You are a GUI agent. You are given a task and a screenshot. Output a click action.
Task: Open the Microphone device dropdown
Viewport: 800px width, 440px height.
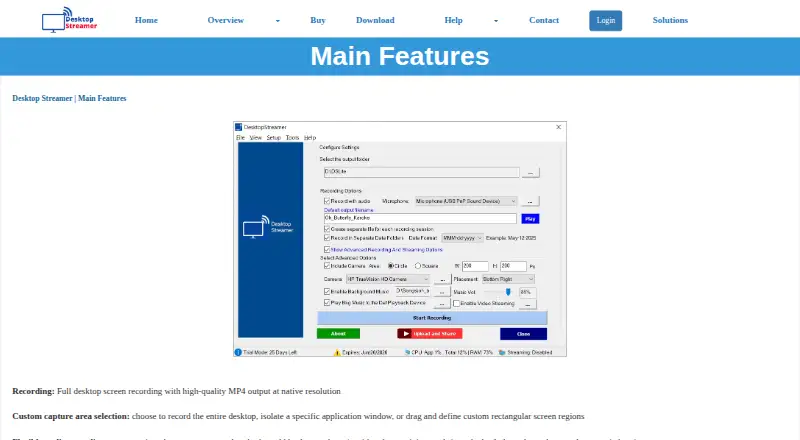pos(466,201)
